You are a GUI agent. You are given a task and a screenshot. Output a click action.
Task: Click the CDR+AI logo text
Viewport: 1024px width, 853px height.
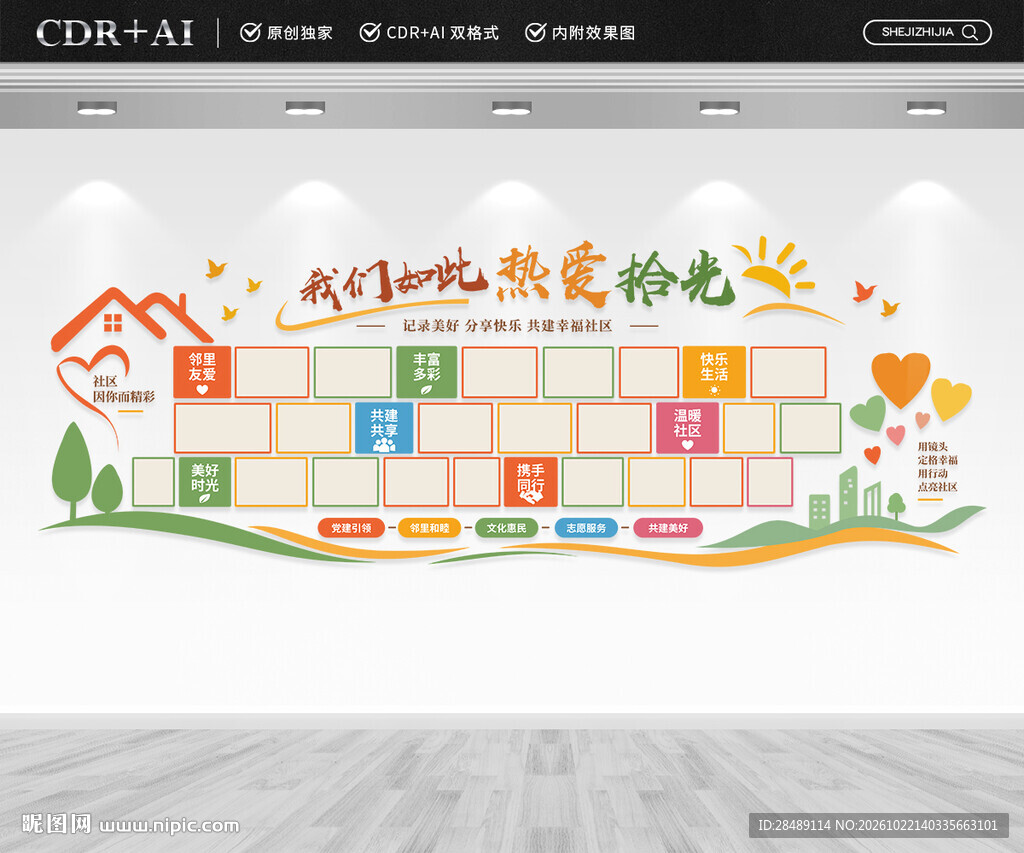115,33
